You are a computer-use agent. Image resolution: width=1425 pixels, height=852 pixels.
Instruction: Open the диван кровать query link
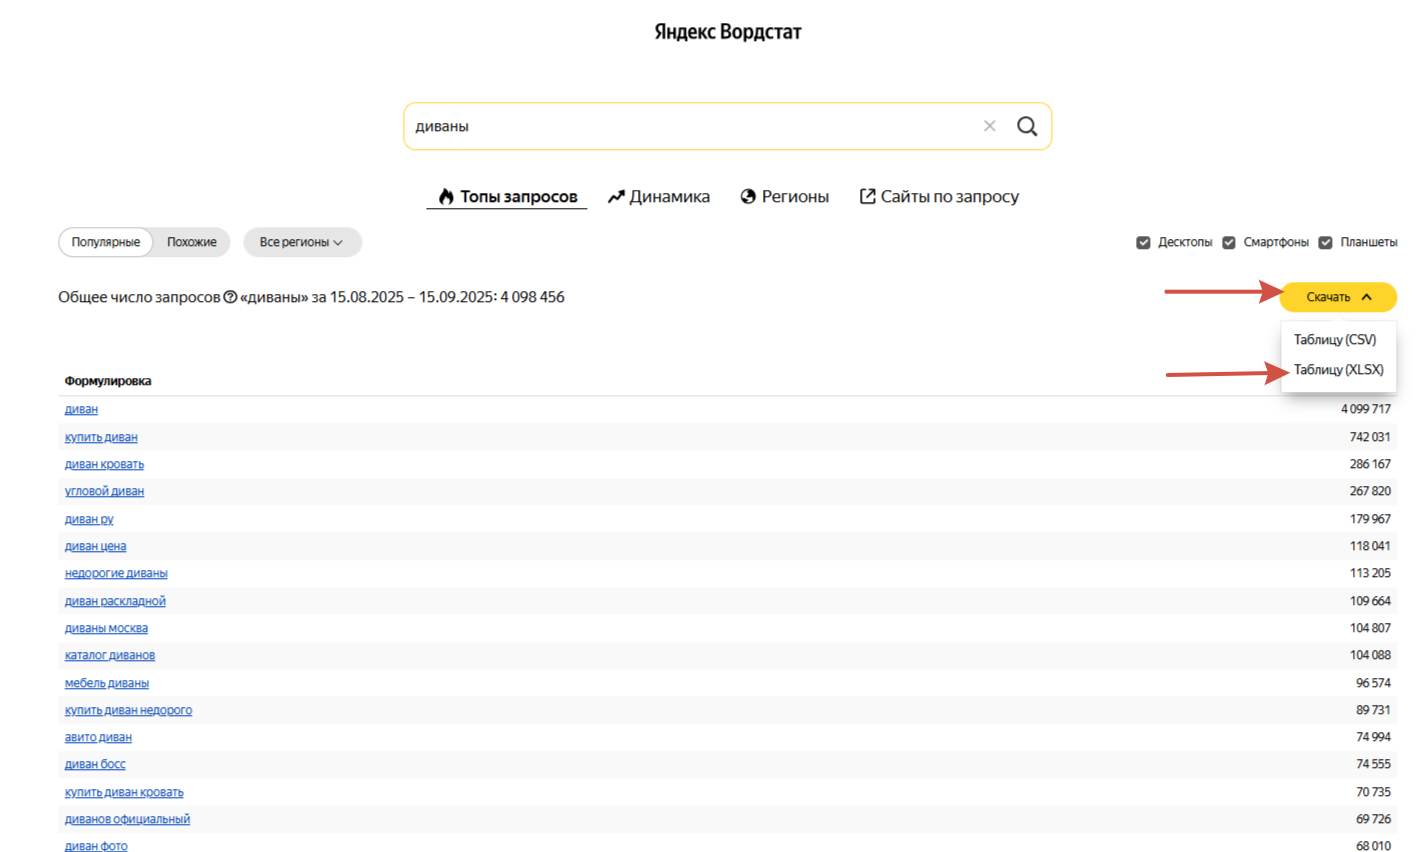click(x=104, y=464)
